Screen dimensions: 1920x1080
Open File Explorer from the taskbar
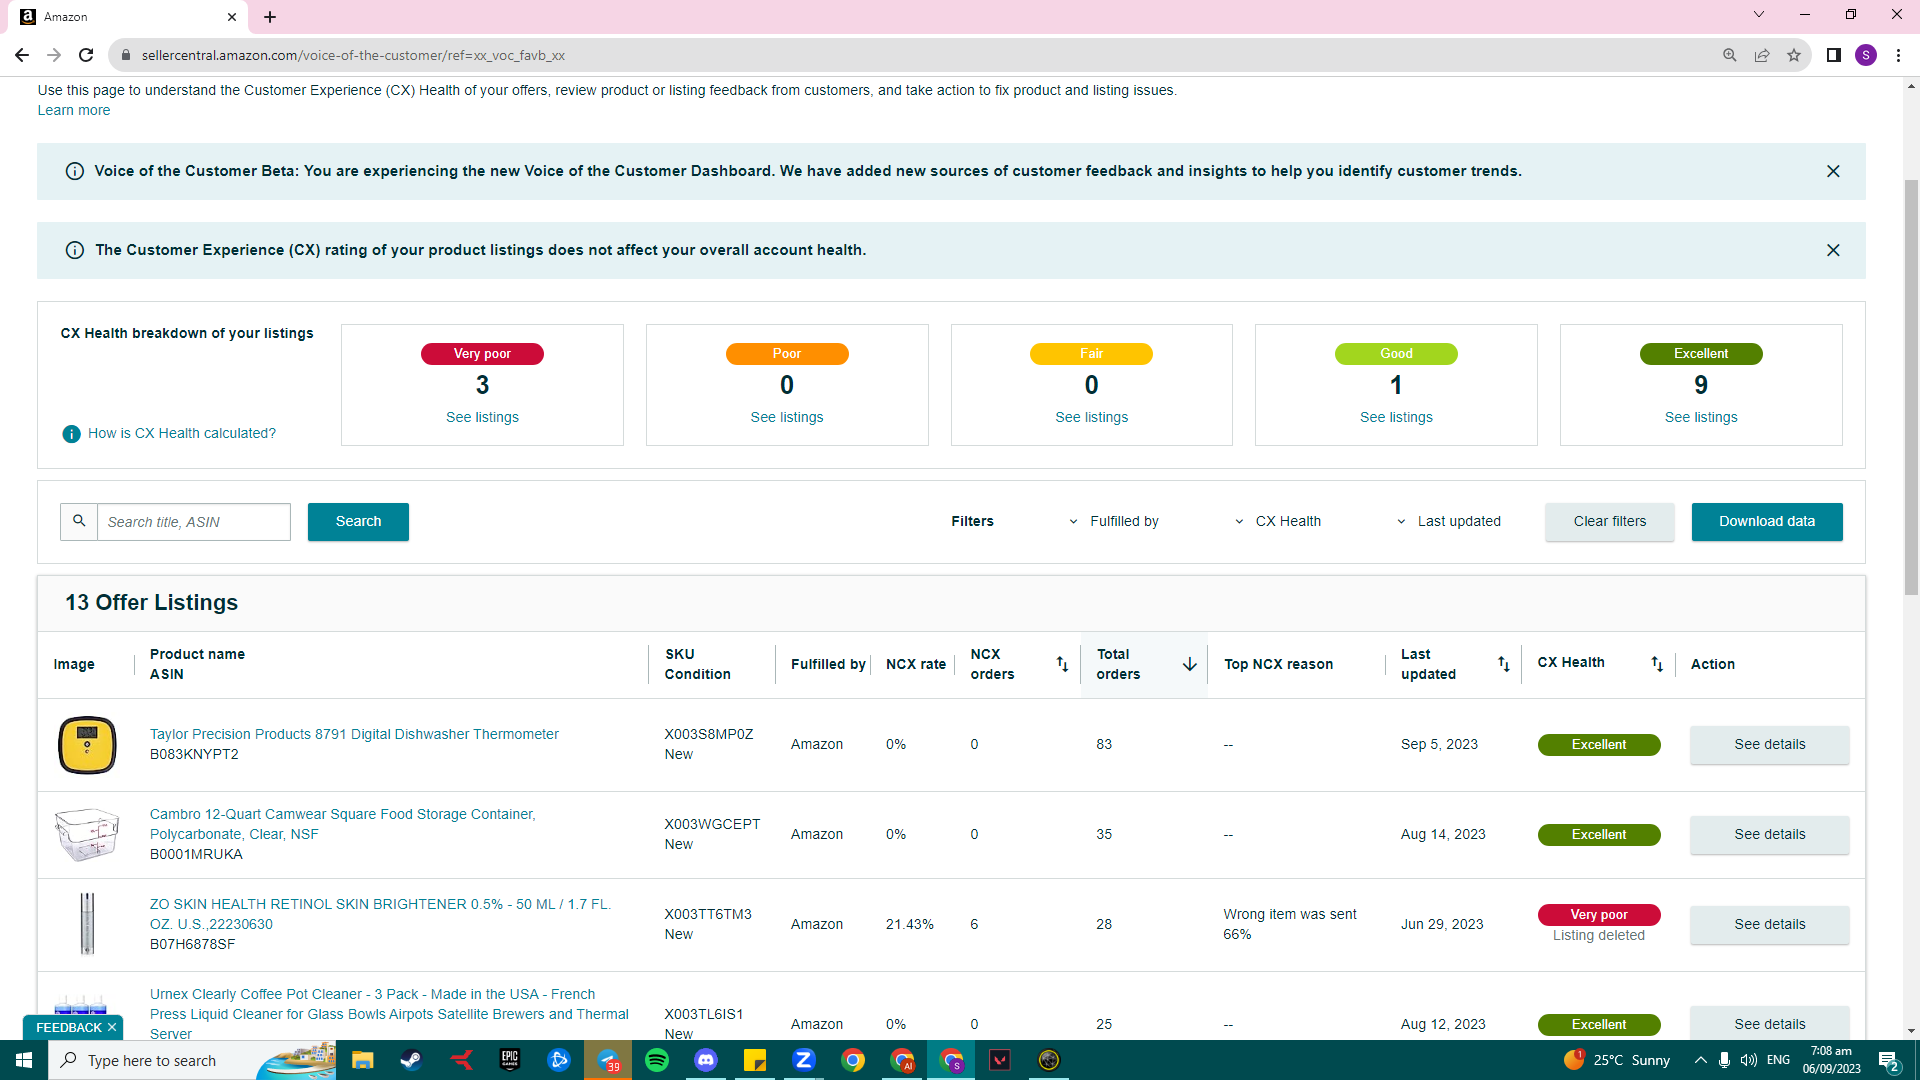tap(362, 1060)
